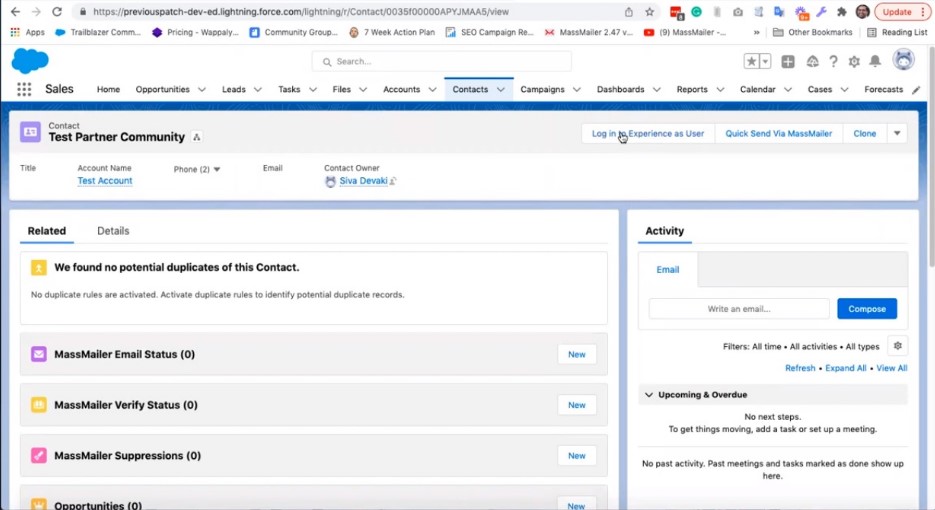Image resolution: width=935 pixels, height=510 pixels.
Task: Expand the Phone (2) dropdown
Action: coord(216,169)
